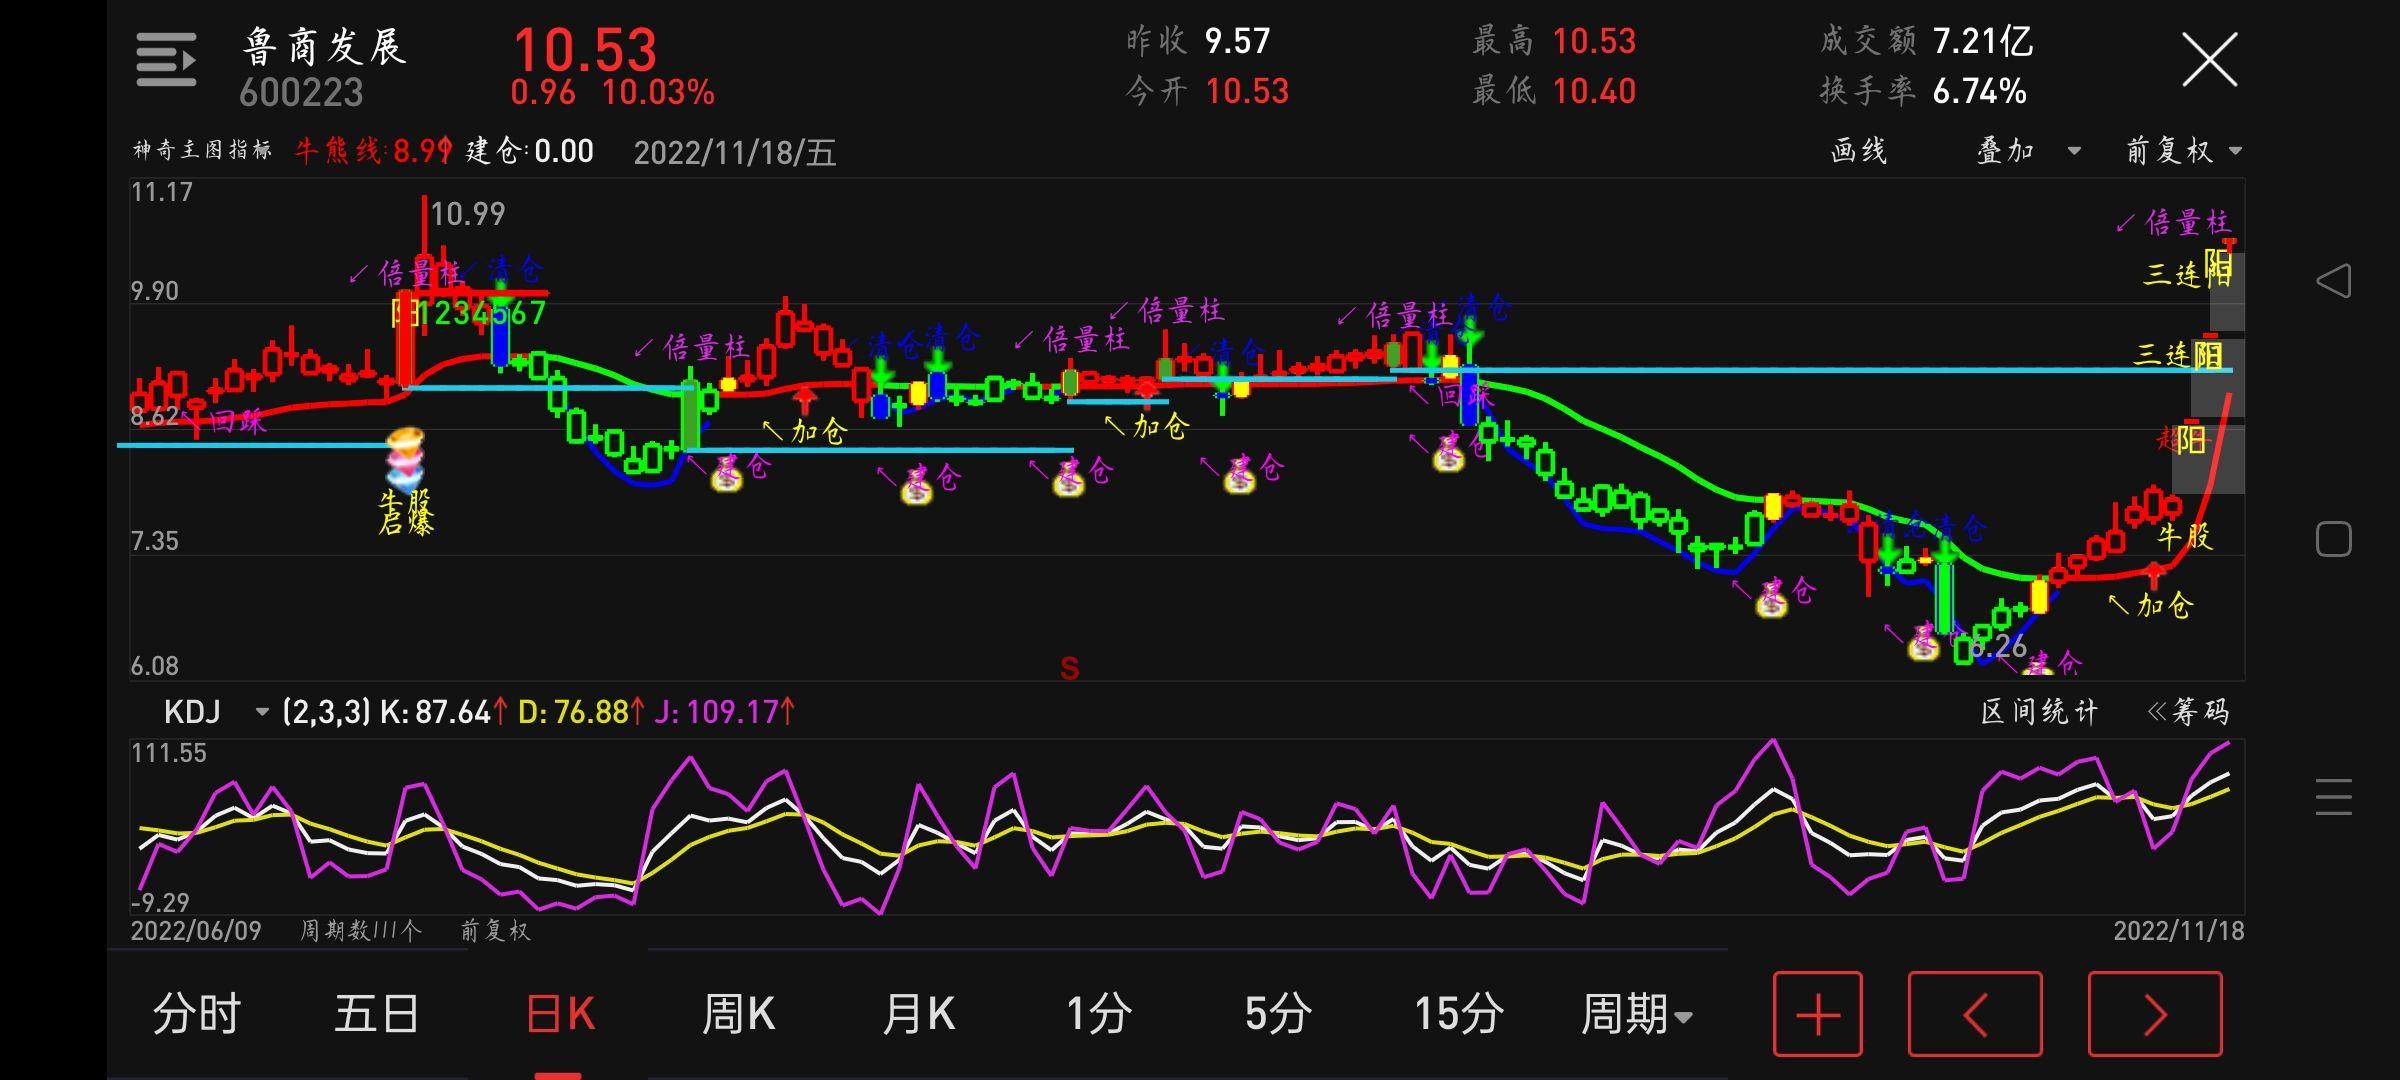Open 区间统计 range statistics
The height and width of the screenshot is (1080, 2400).
point(2039,712)
